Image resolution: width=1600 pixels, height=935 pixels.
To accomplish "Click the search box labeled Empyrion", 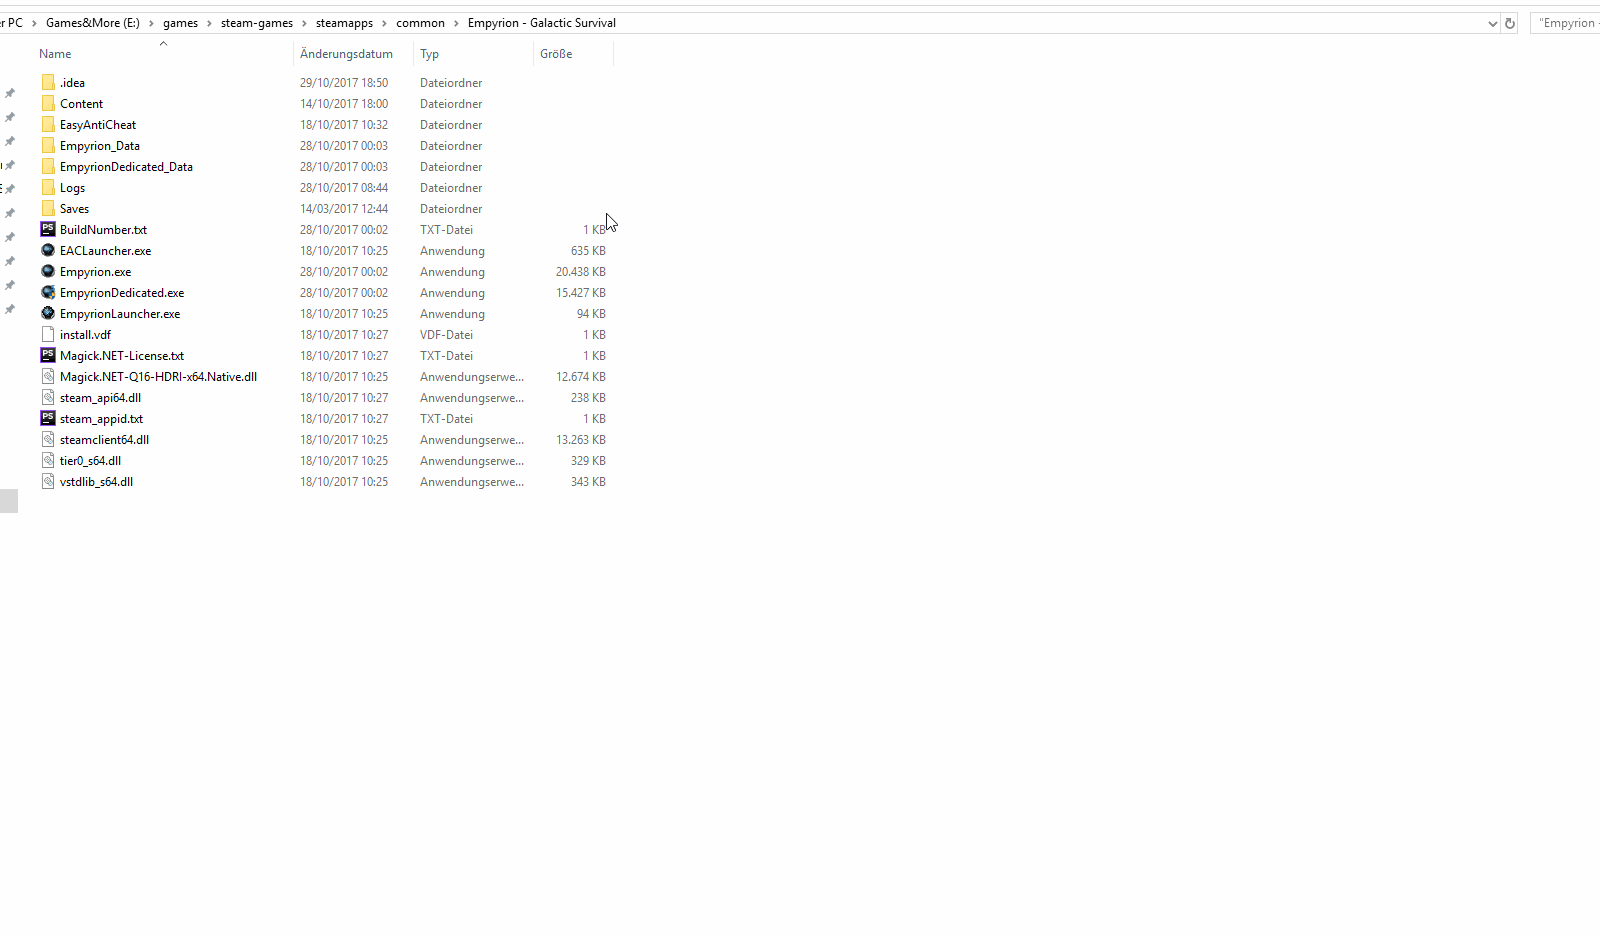I will point(1565,23).
